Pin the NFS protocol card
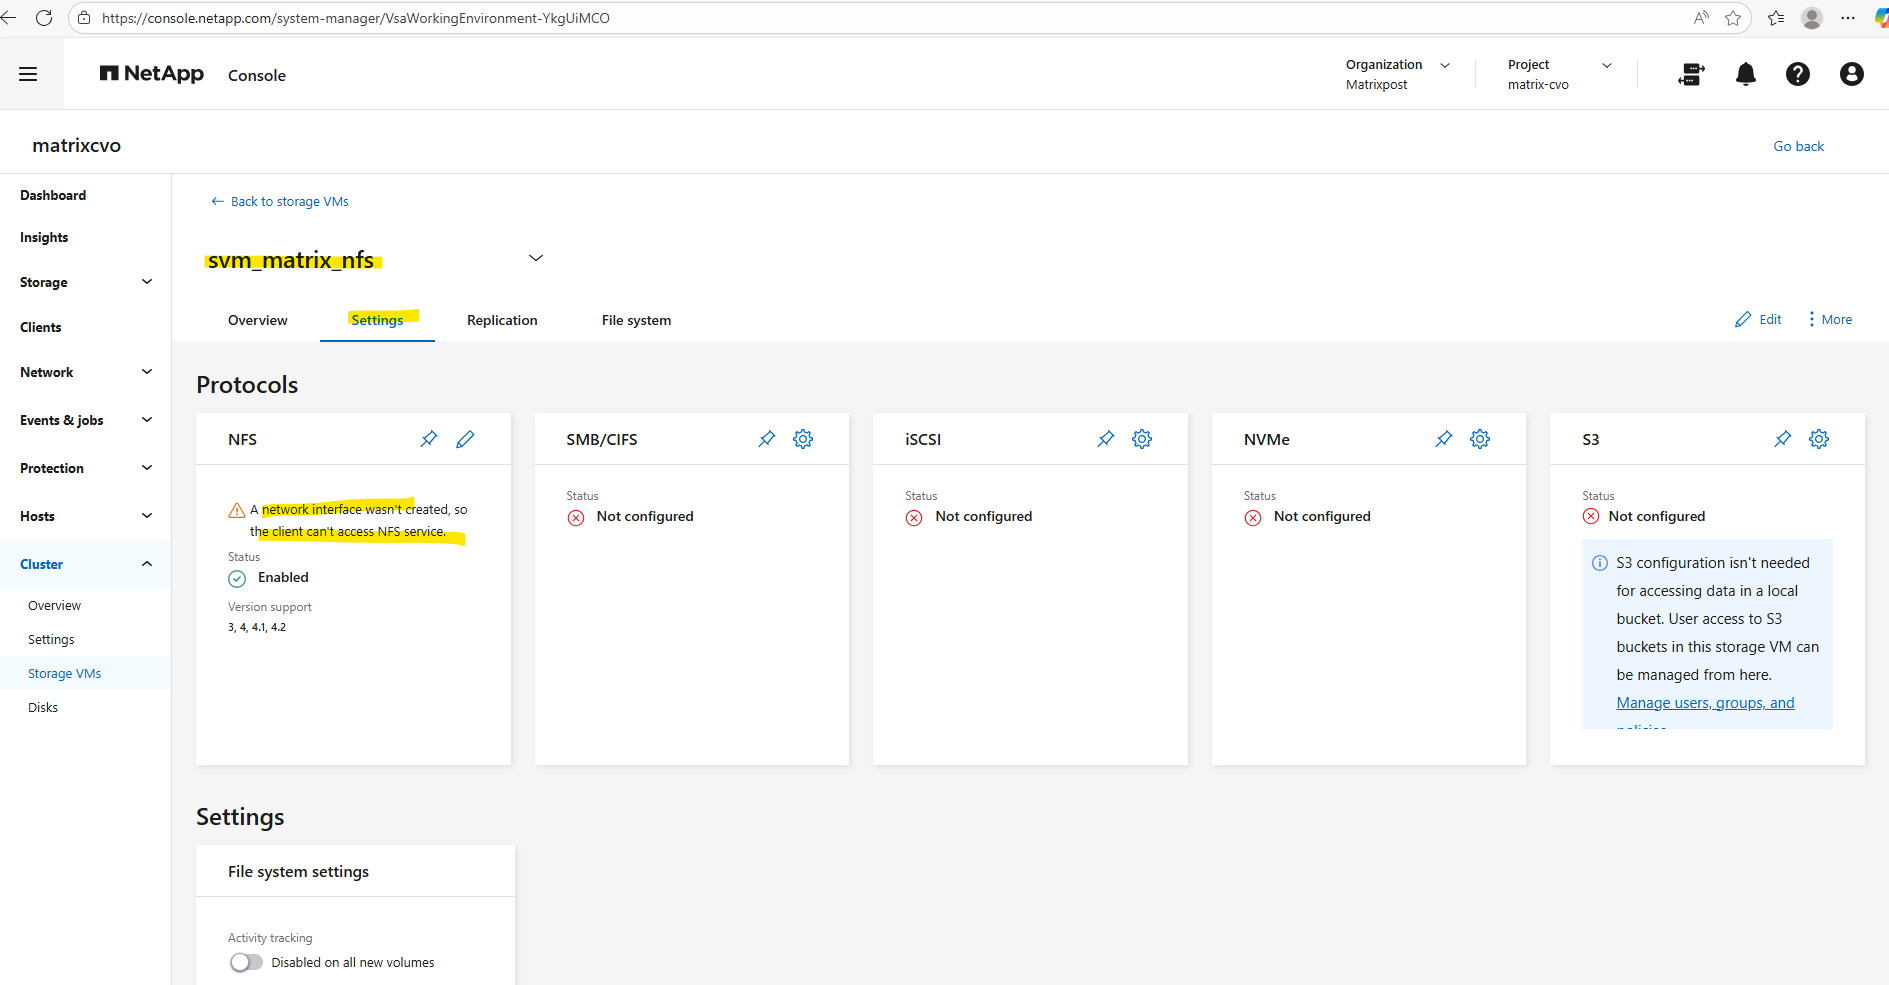 pos(429,439)
